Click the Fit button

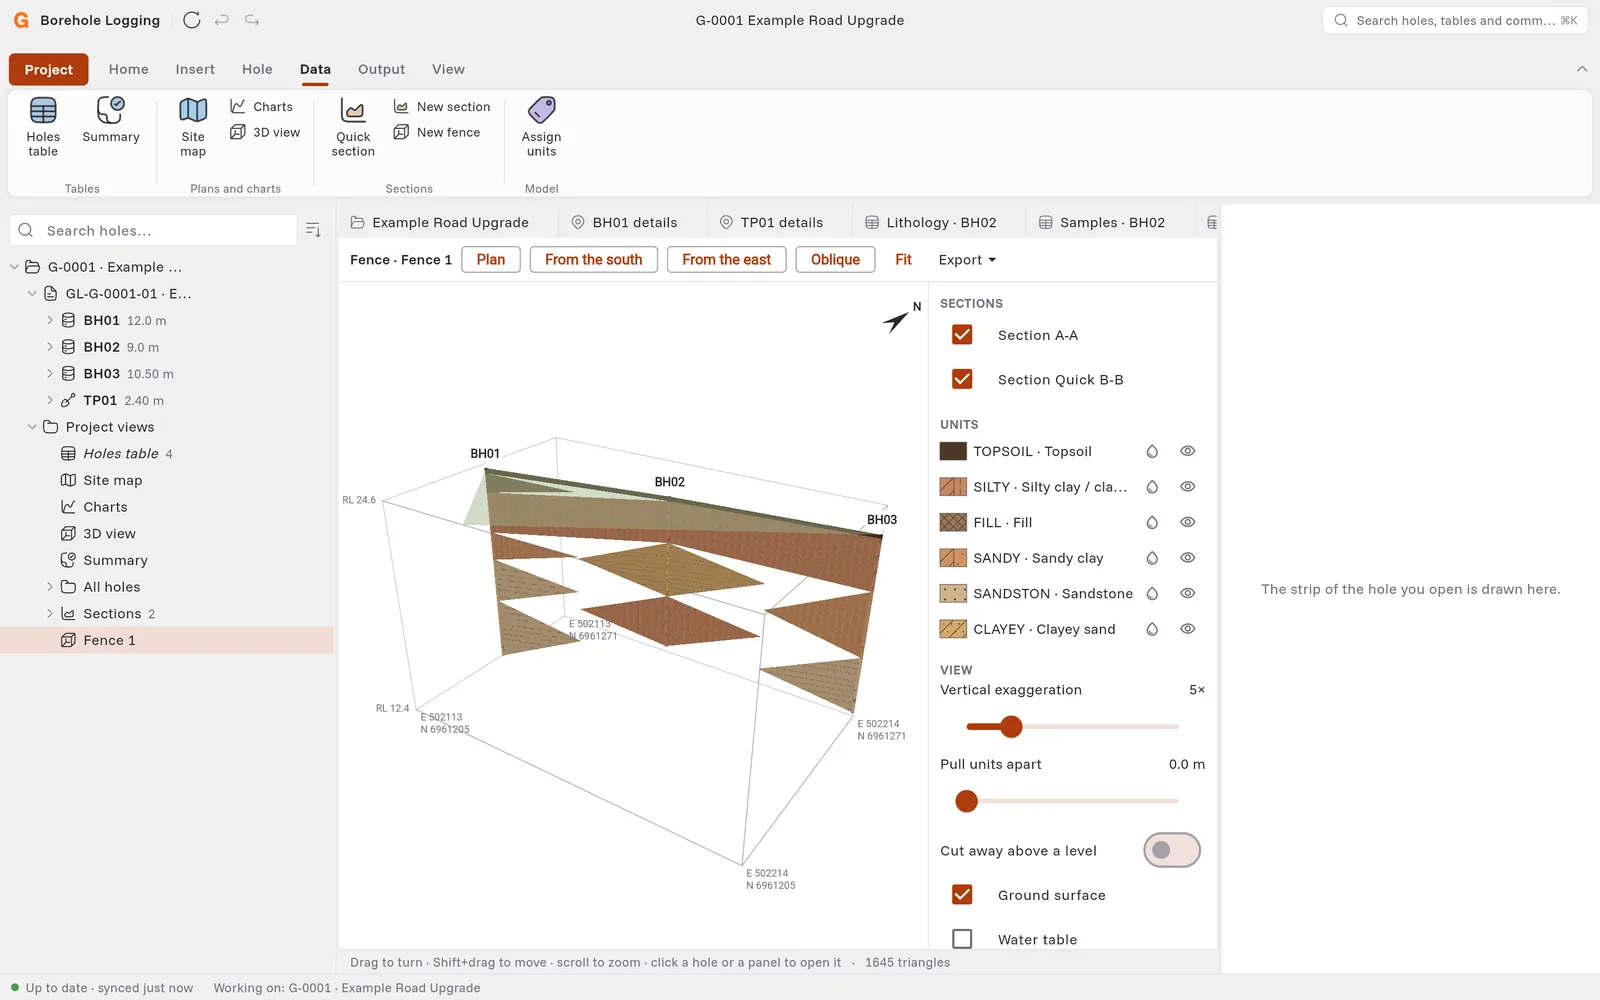tap(903, 260)
